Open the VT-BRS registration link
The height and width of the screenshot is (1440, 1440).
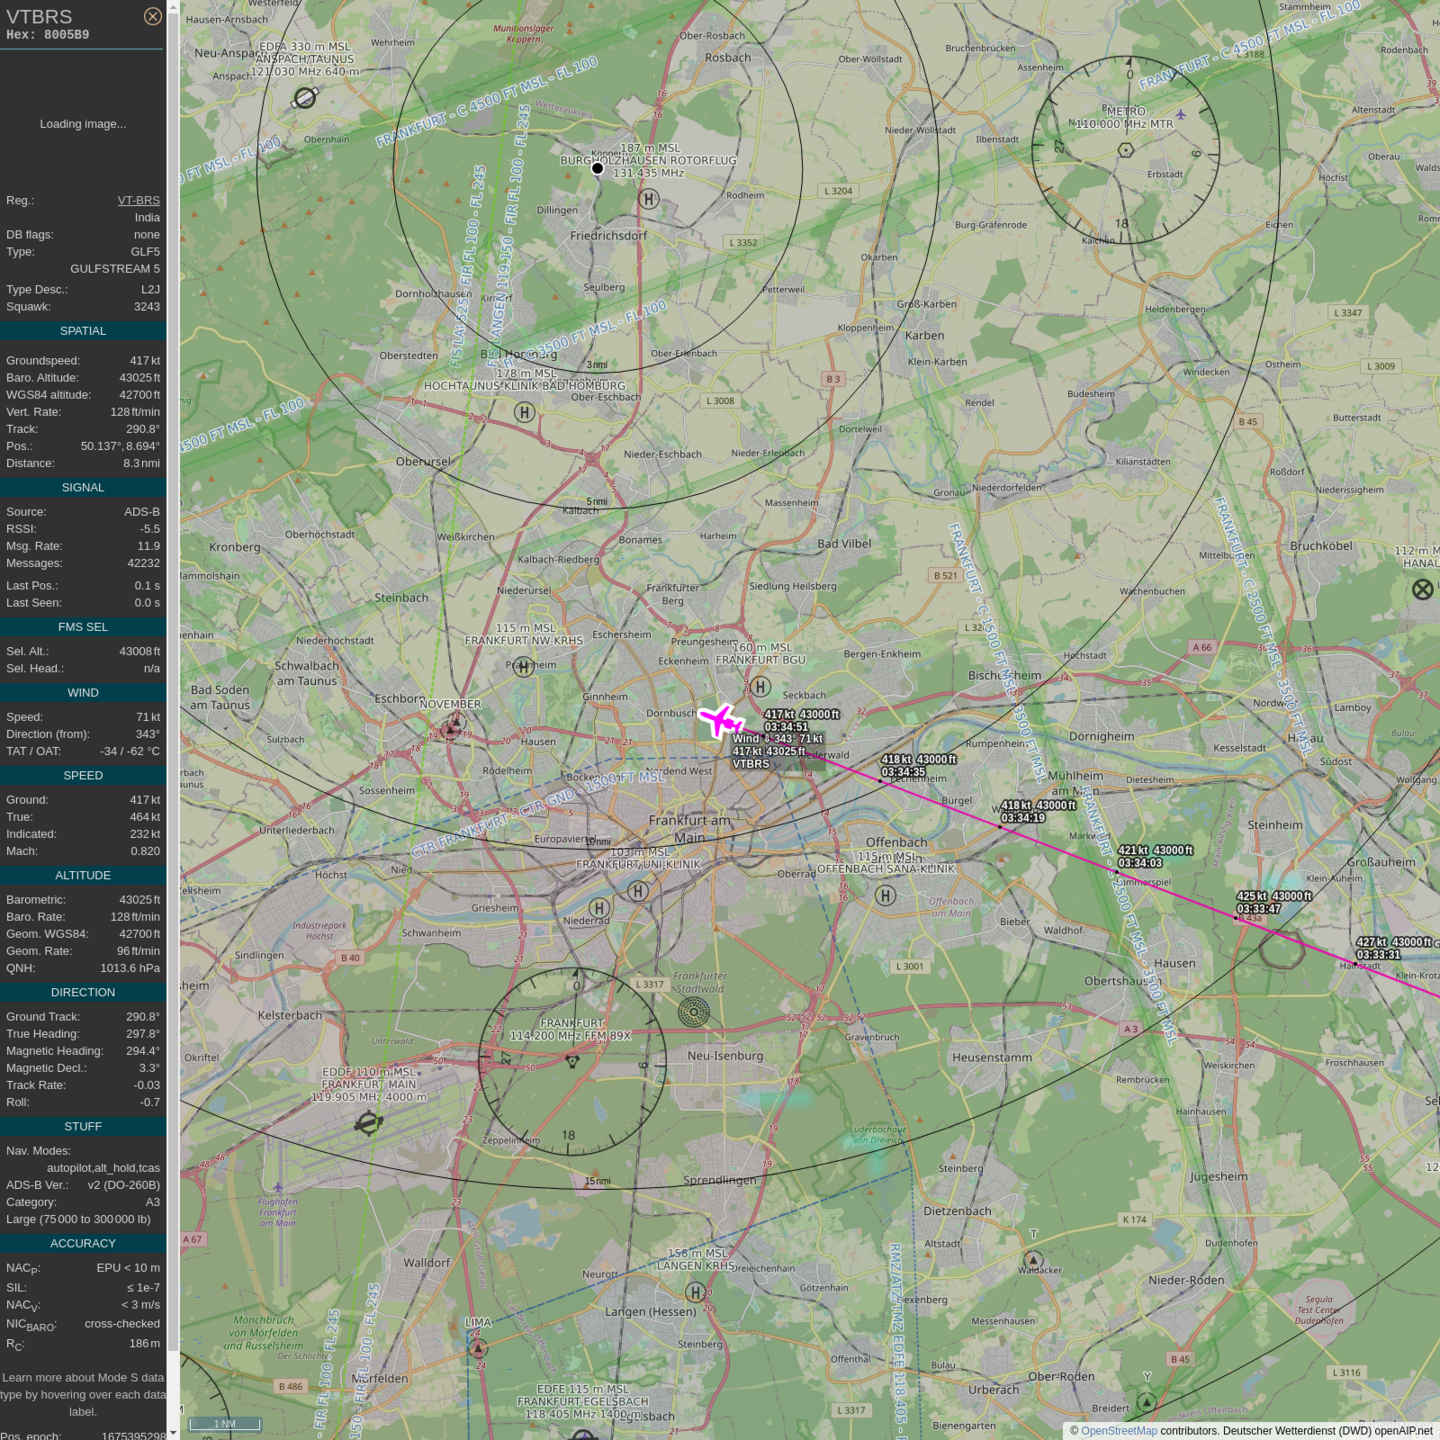[138, 200]
